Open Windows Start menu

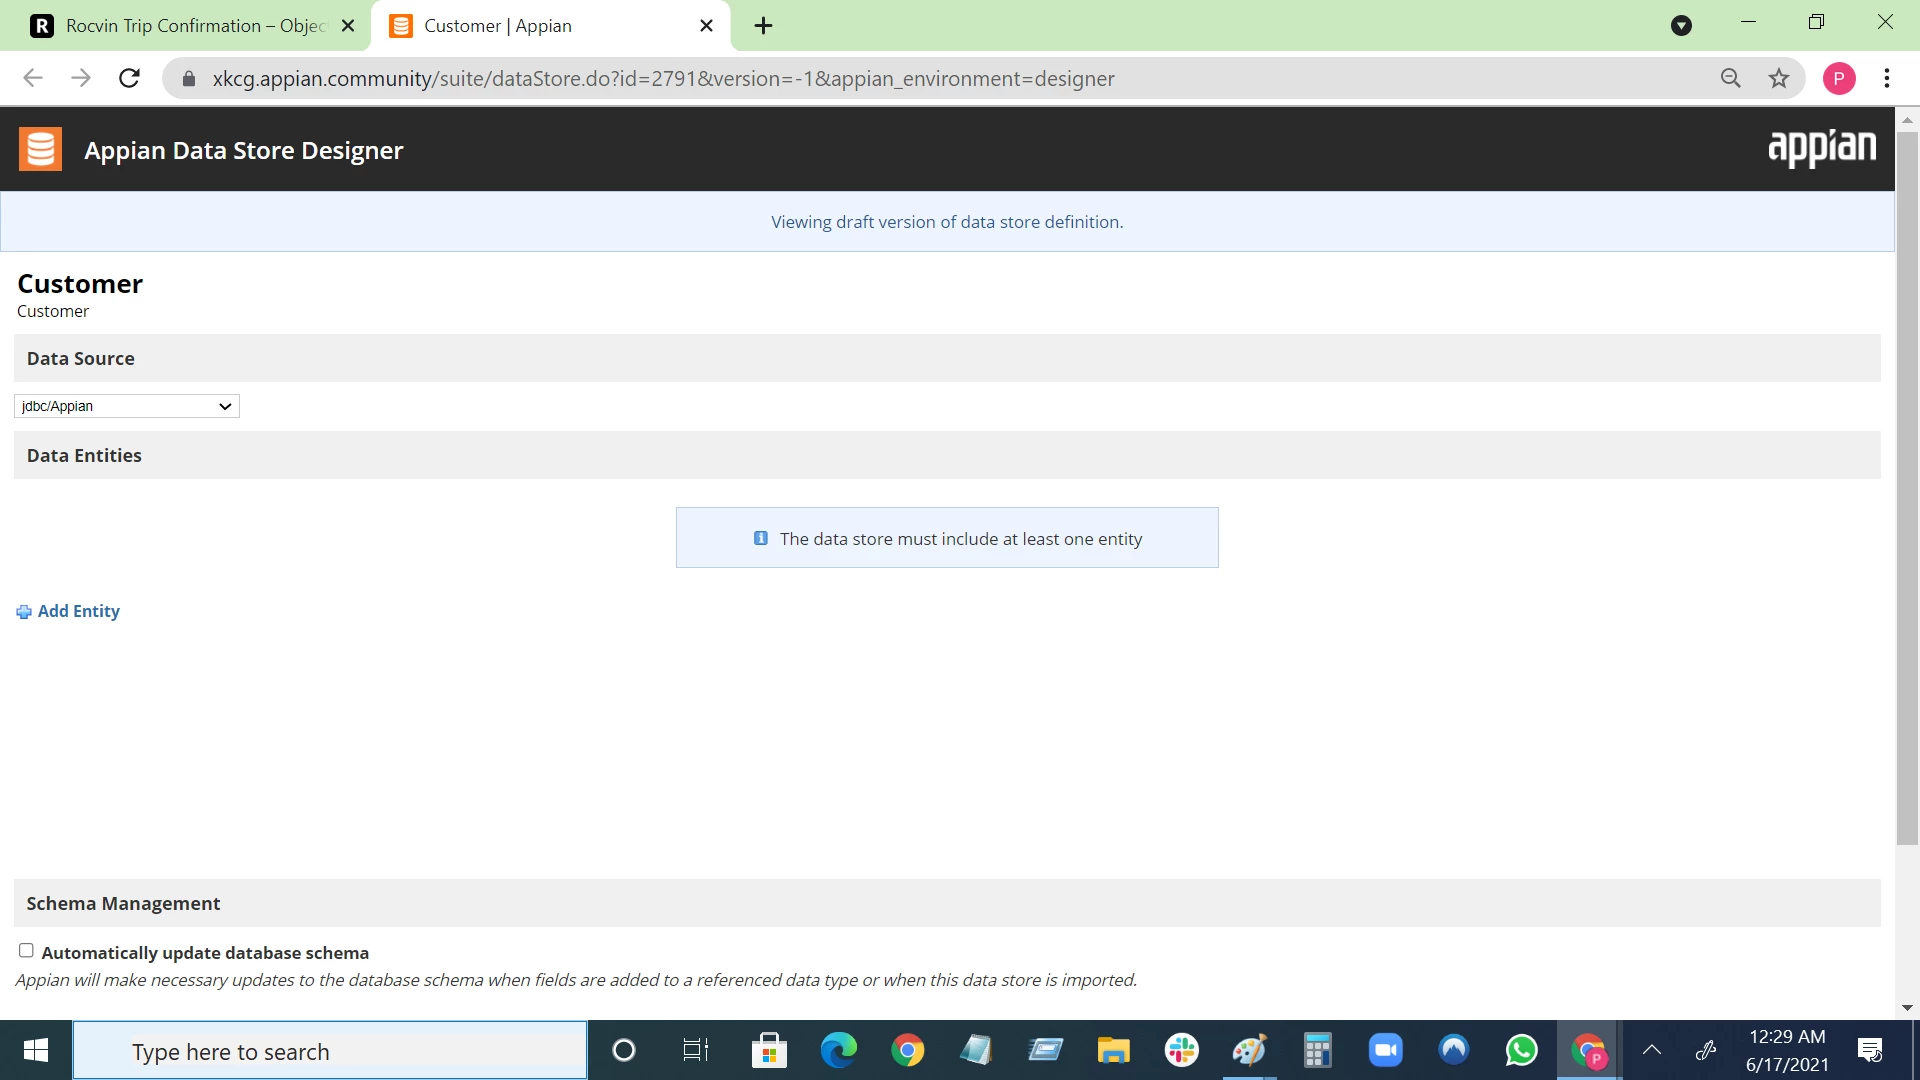[36, 1050]
